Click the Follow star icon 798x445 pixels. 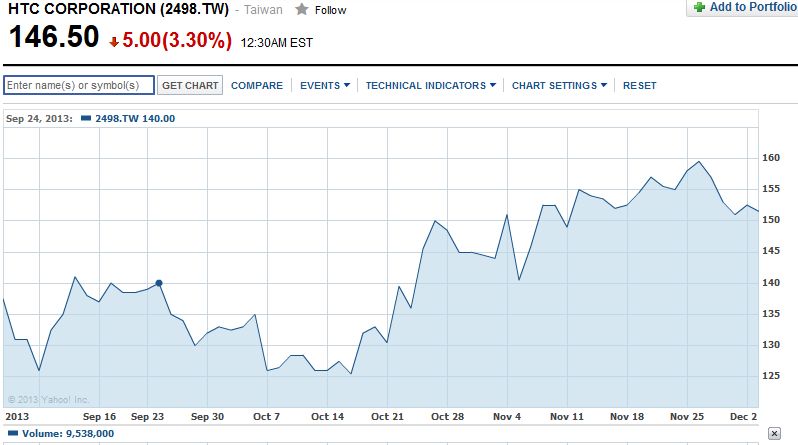[302, 9]
